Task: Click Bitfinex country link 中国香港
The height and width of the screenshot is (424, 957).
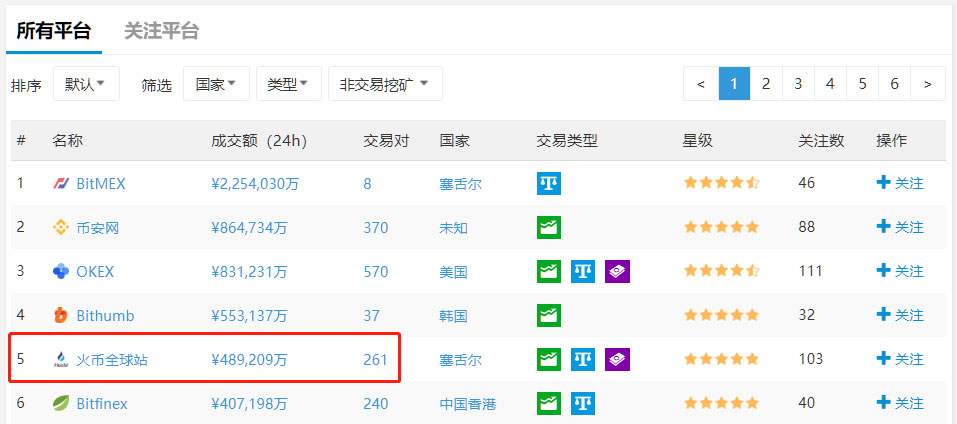Action: [x=468, y=404]
